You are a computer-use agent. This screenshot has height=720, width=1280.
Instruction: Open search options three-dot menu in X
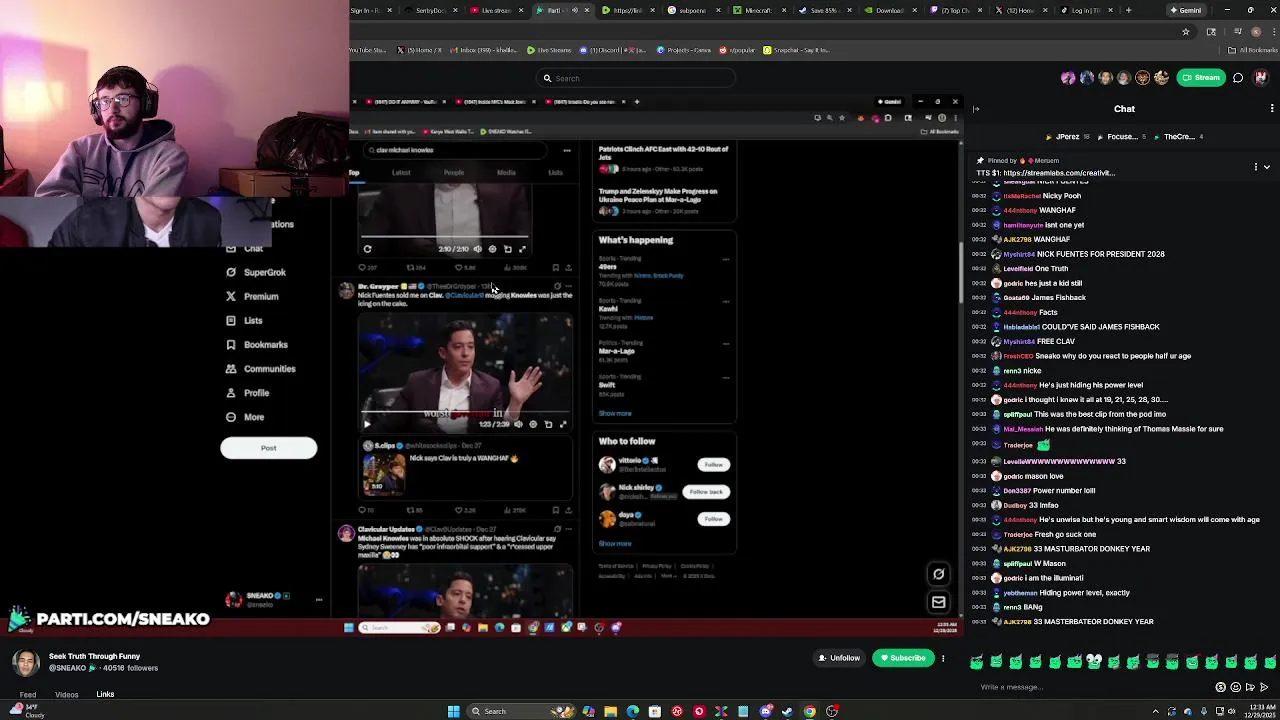(567, 150)
